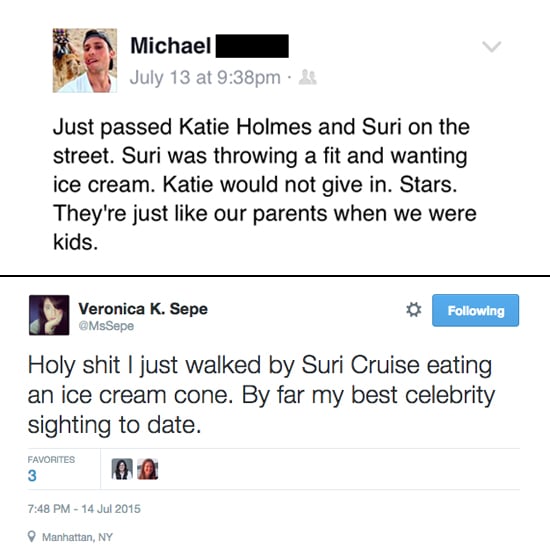Open the Manhattan, NY location link
This screenshot has width=550, height=550.
click(77, 537)
